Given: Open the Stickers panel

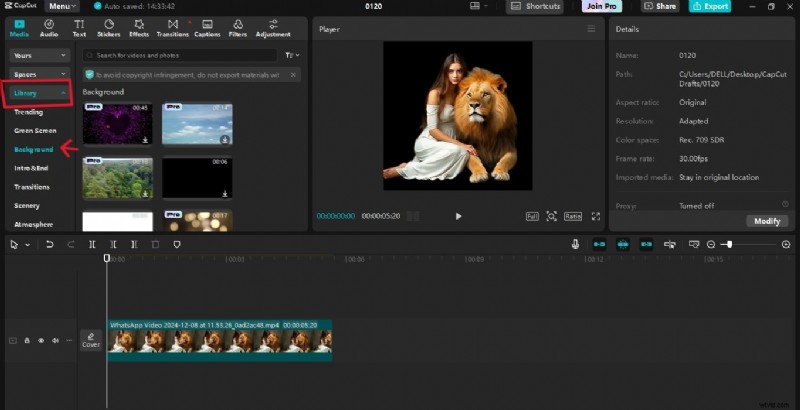Looking at the screenshot, I should click(108, 28).
